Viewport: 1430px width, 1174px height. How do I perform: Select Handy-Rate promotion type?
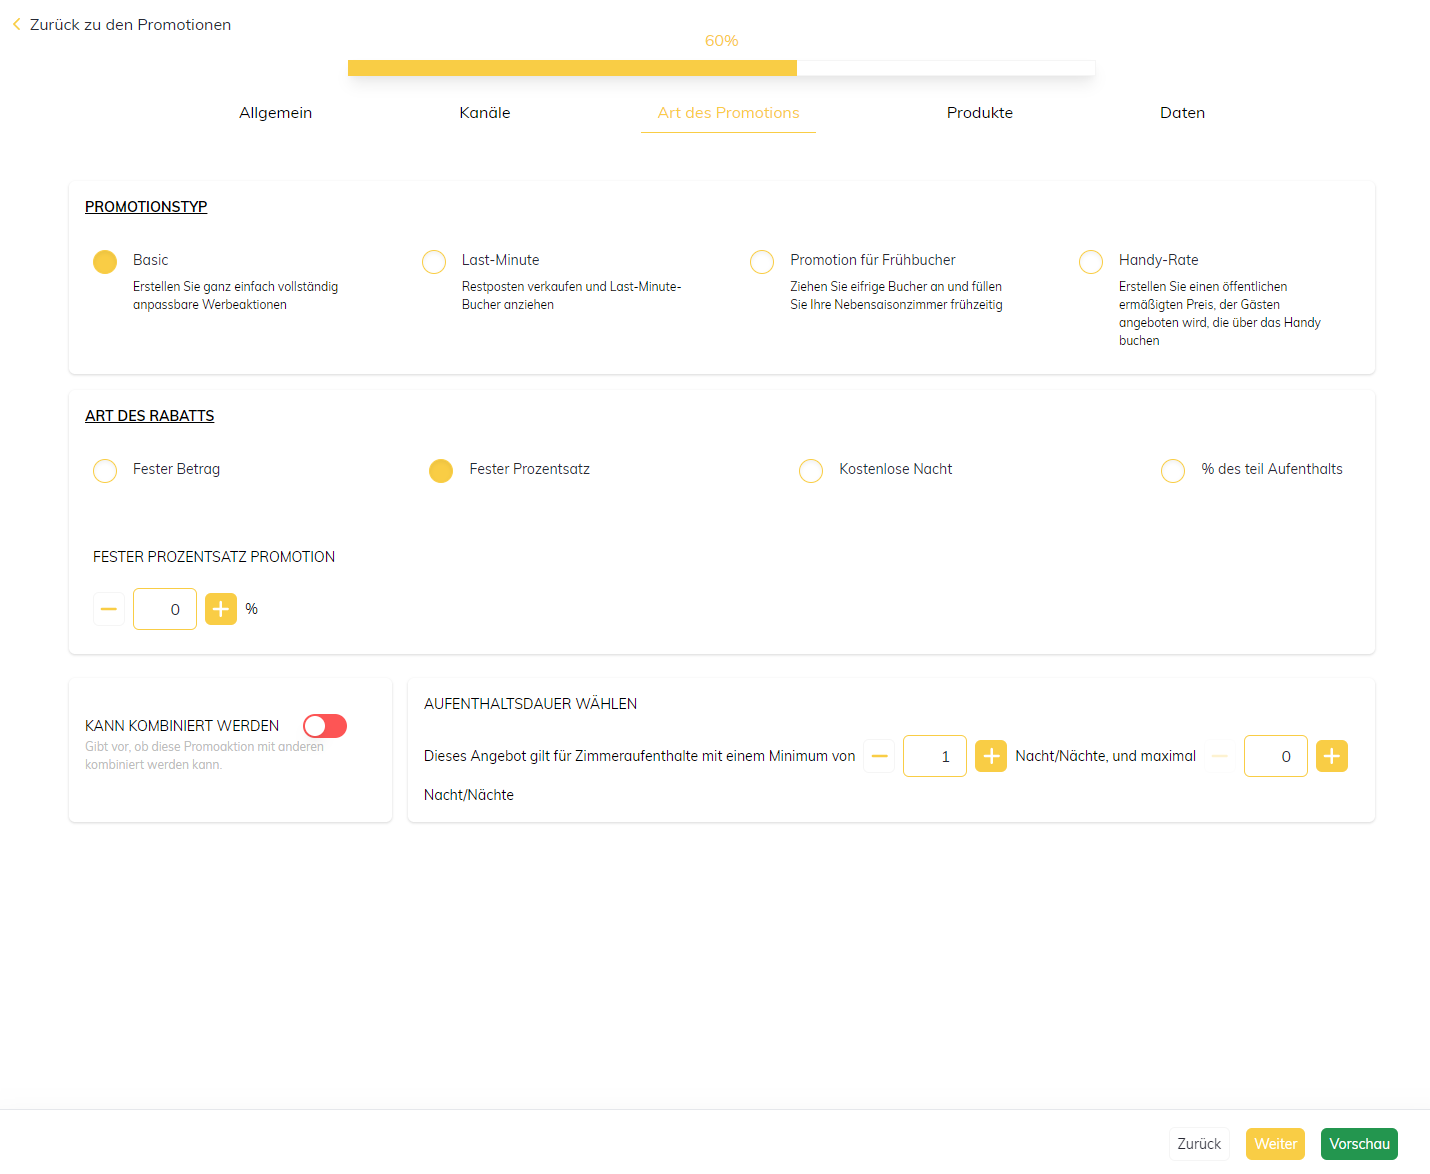click(1091, 262)
